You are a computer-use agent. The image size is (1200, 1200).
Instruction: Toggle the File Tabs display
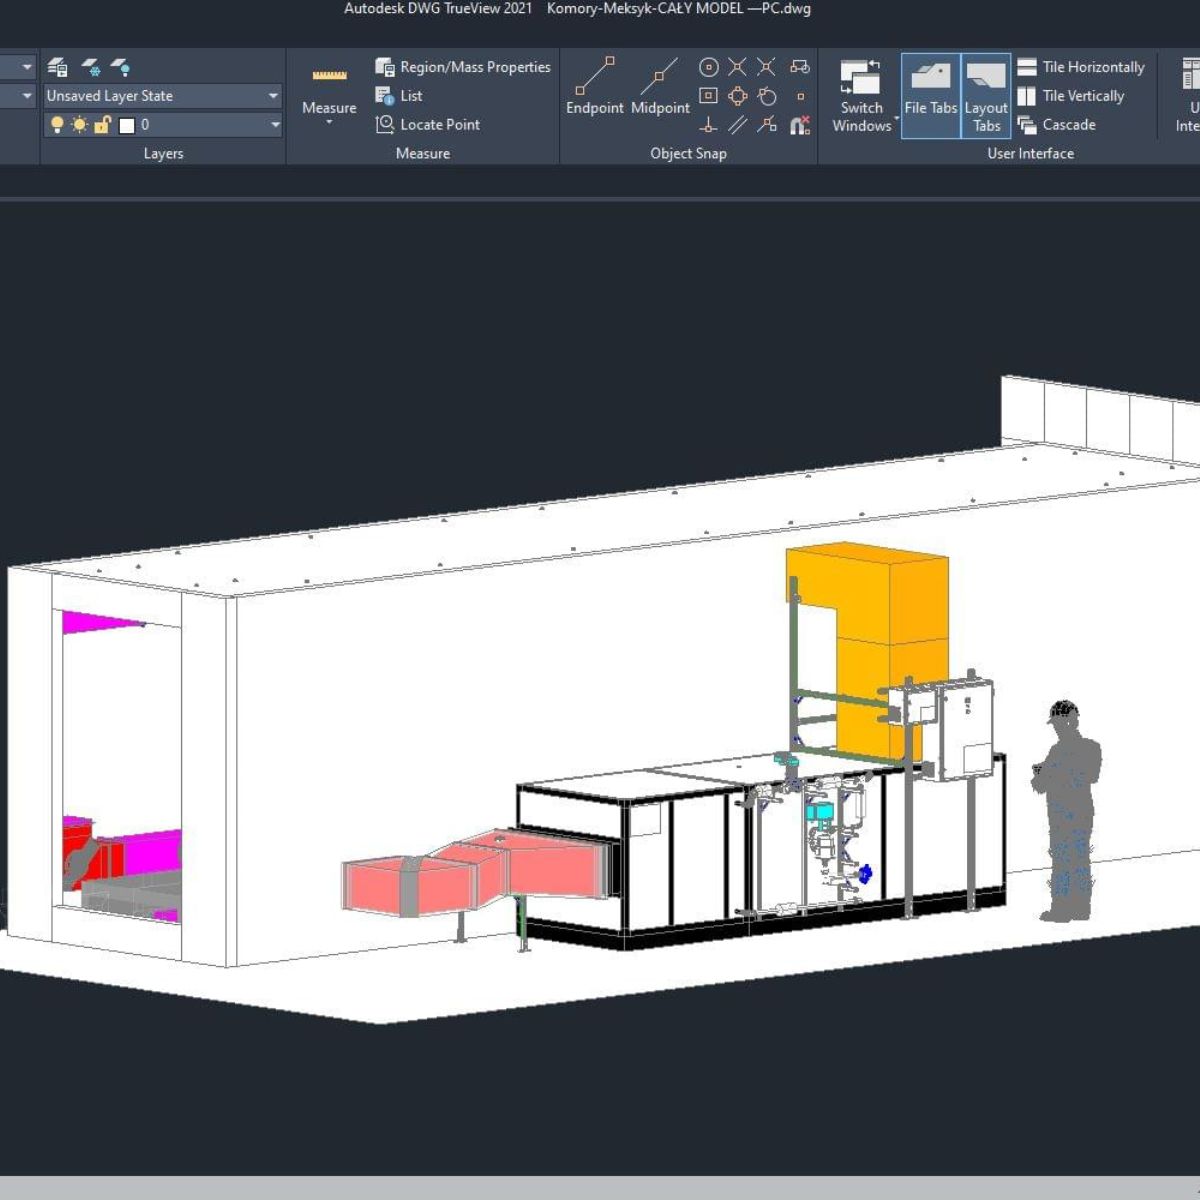pos(930,95)
